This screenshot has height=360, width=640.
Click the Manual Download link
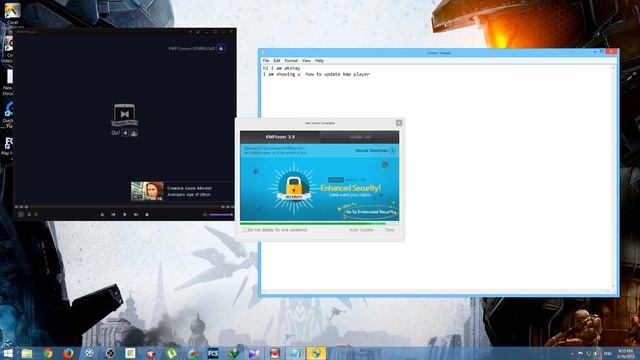[371, 151]
